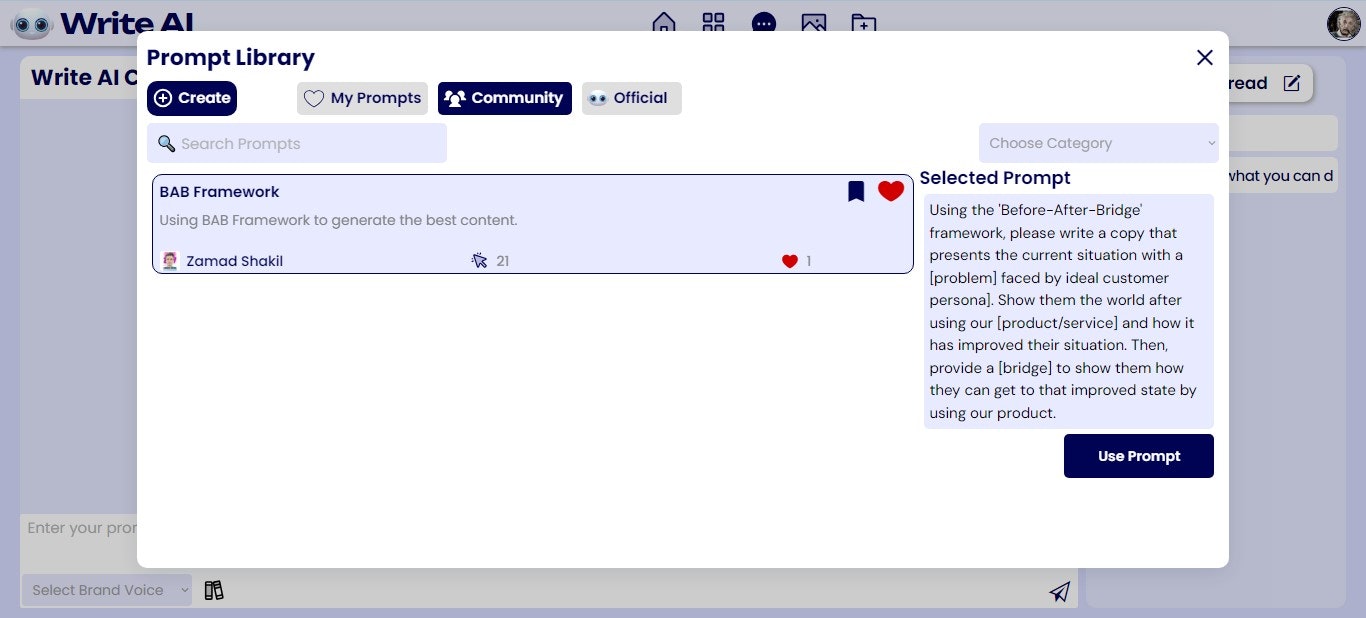This screenshot has width=1366, height=618.
Task: Click the red heart next to the like count
Action: tap(788, 261)
